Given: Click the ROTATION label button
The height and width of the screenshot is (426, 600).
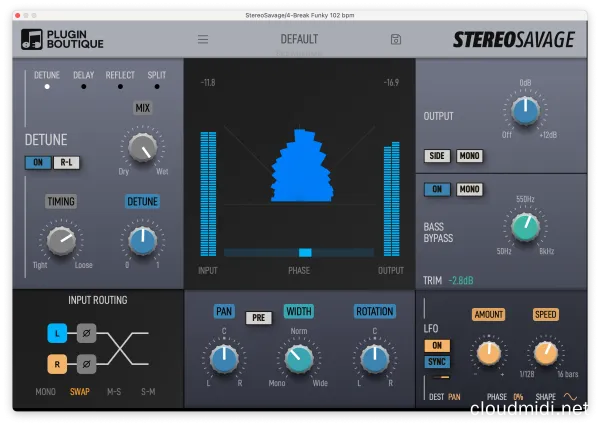Looking at the screenshot, I should click(375, 311).
